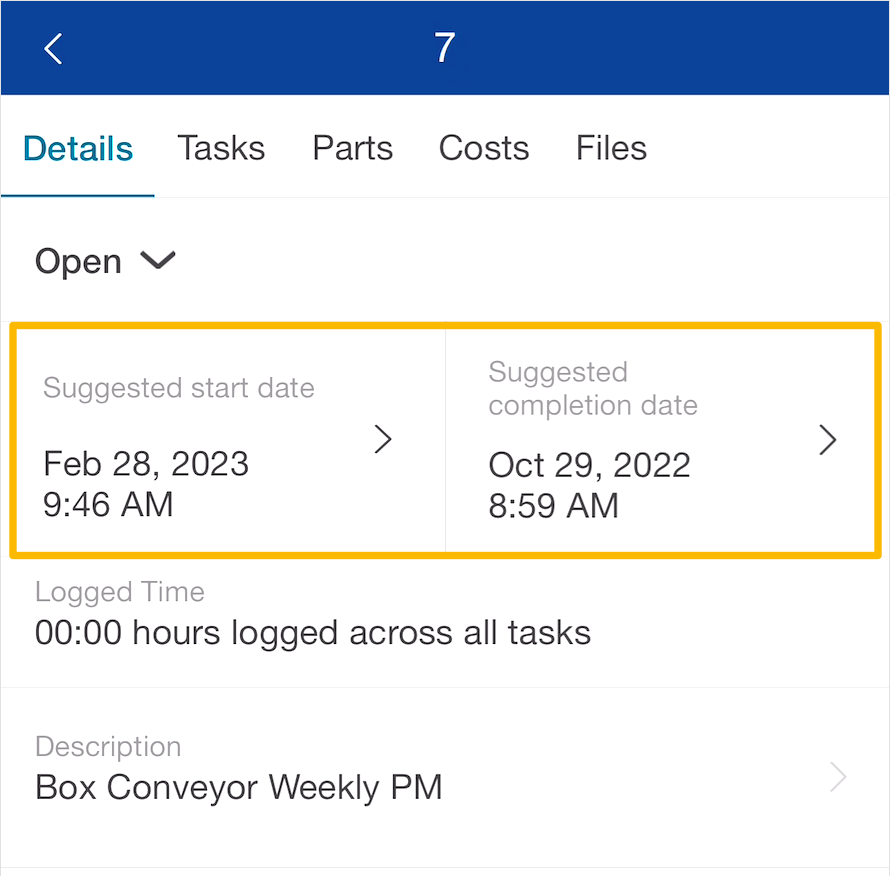The image size is (890, 876).
Task: Click the chevron next to Open status
Action: pyautogui.click(x=158, y=261)
